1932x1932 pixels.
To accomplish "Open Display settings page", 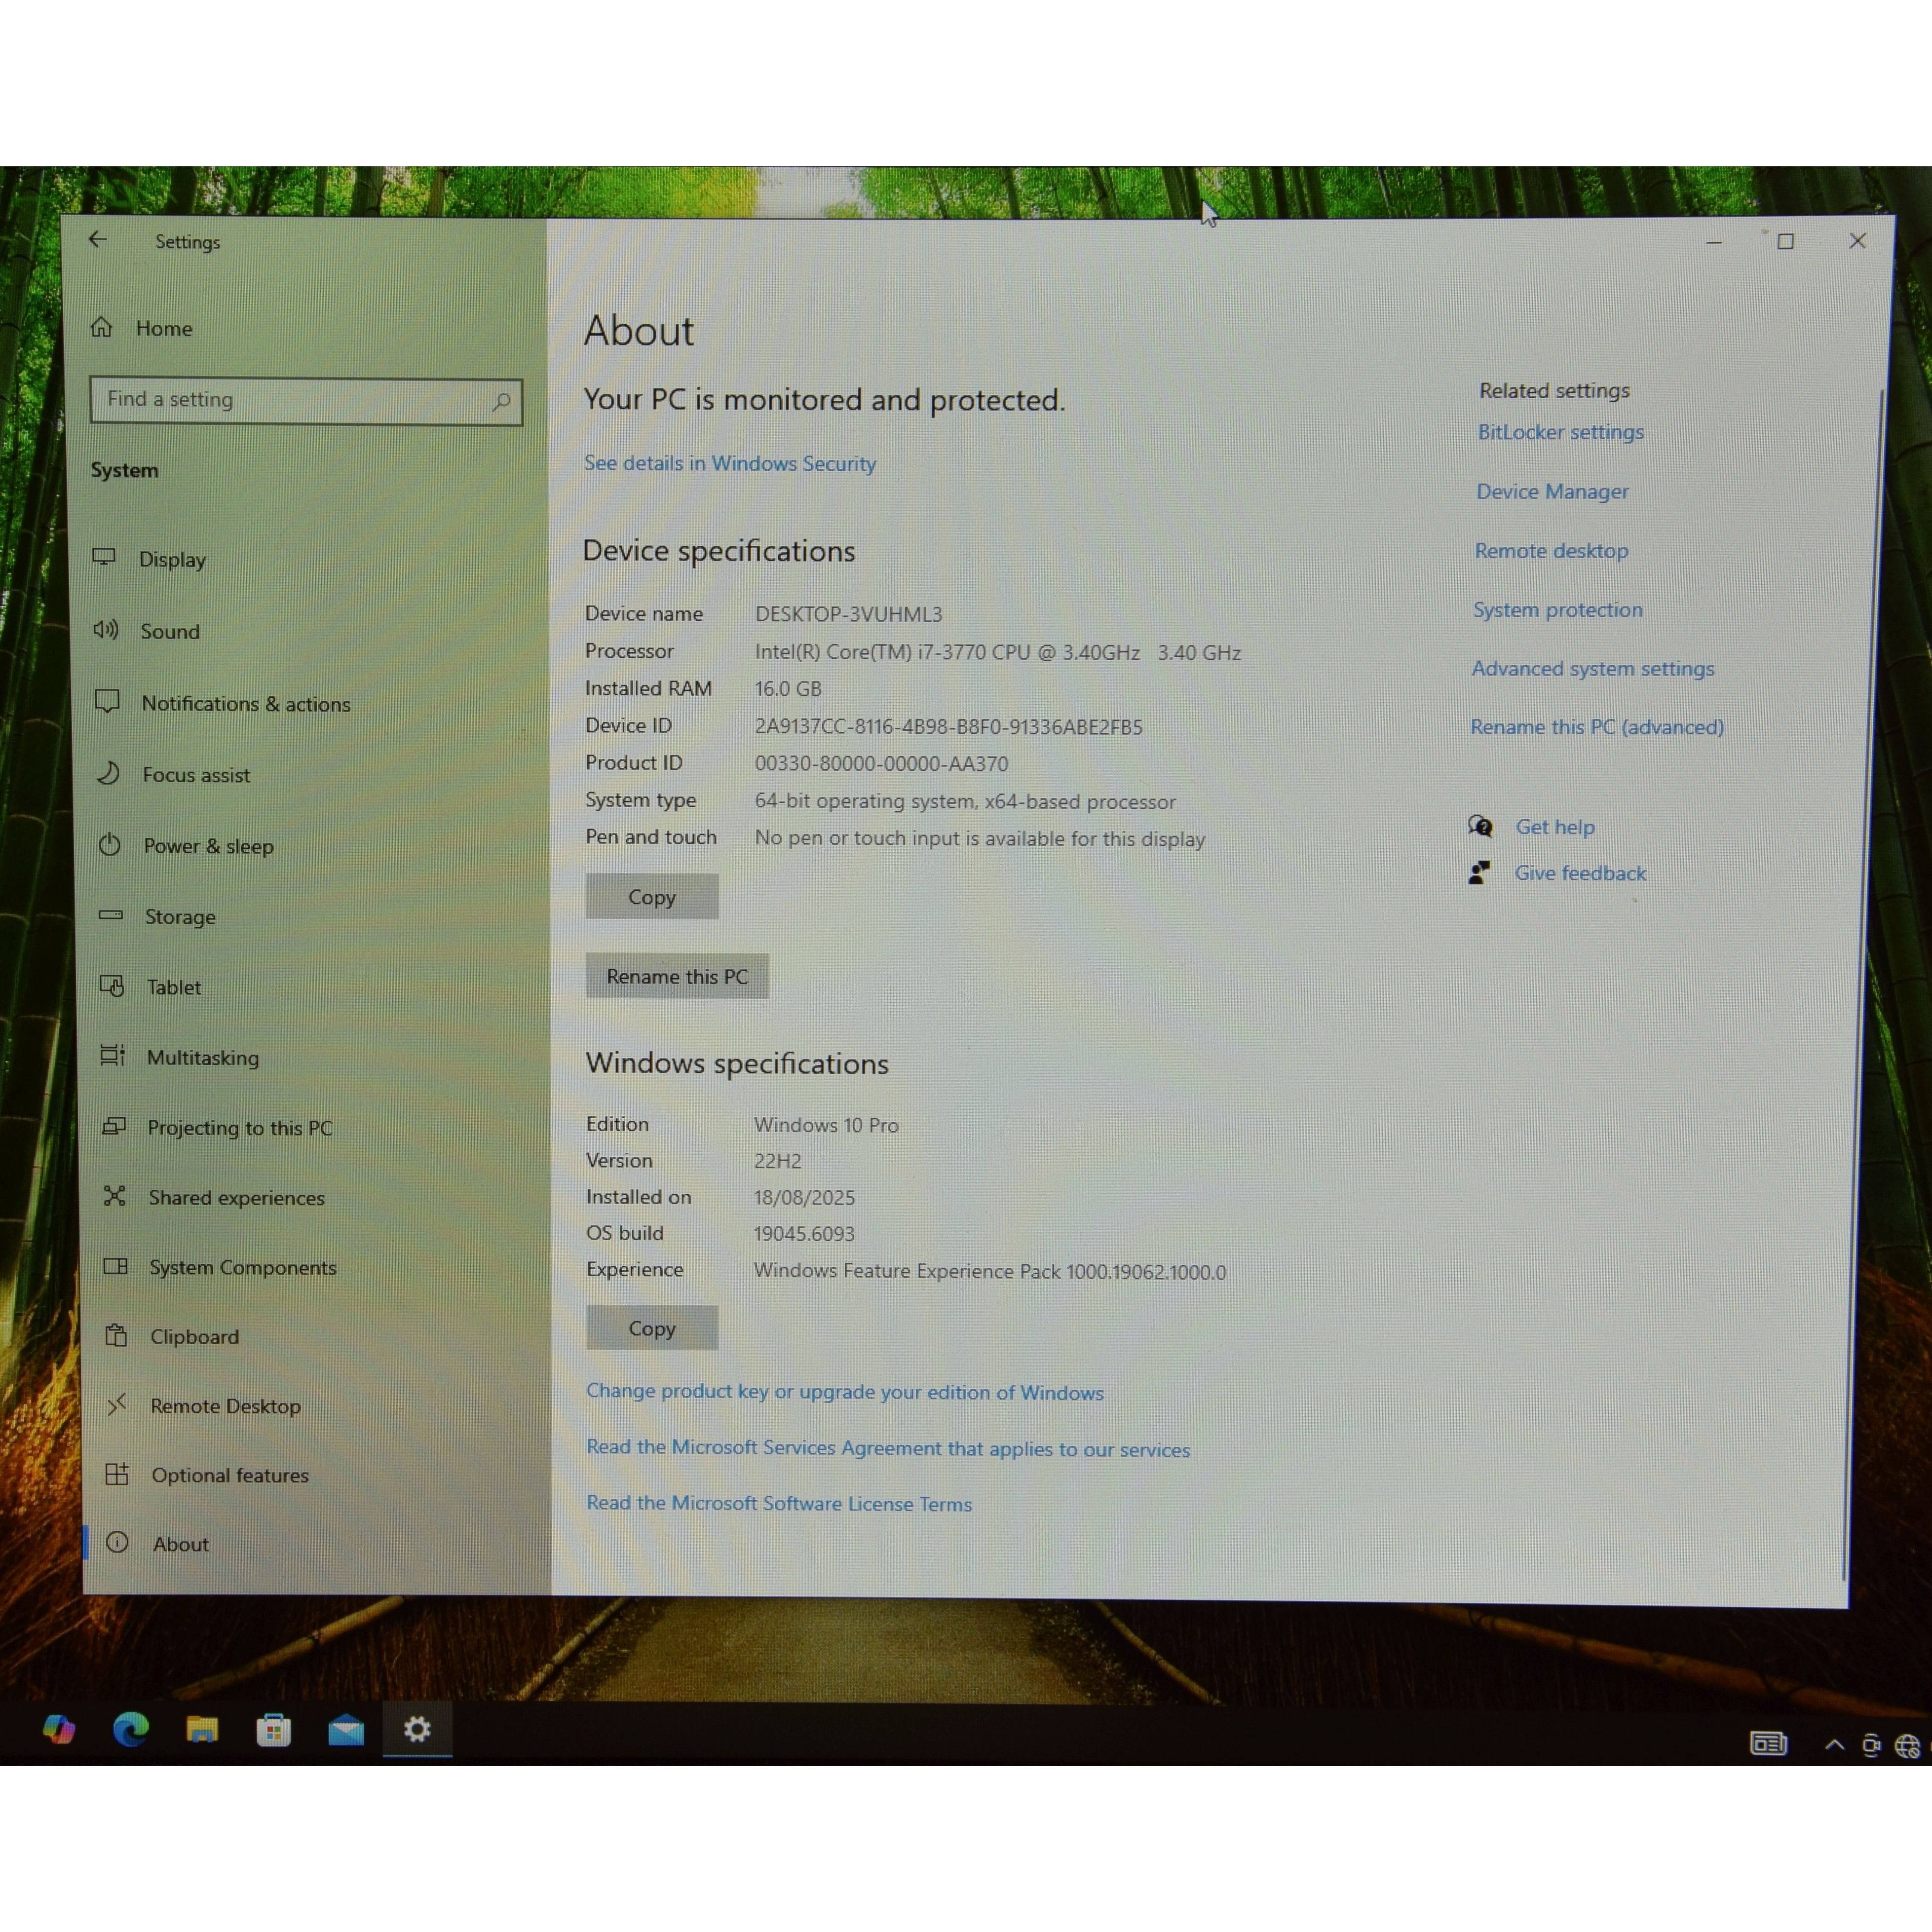I will point(172,559).
